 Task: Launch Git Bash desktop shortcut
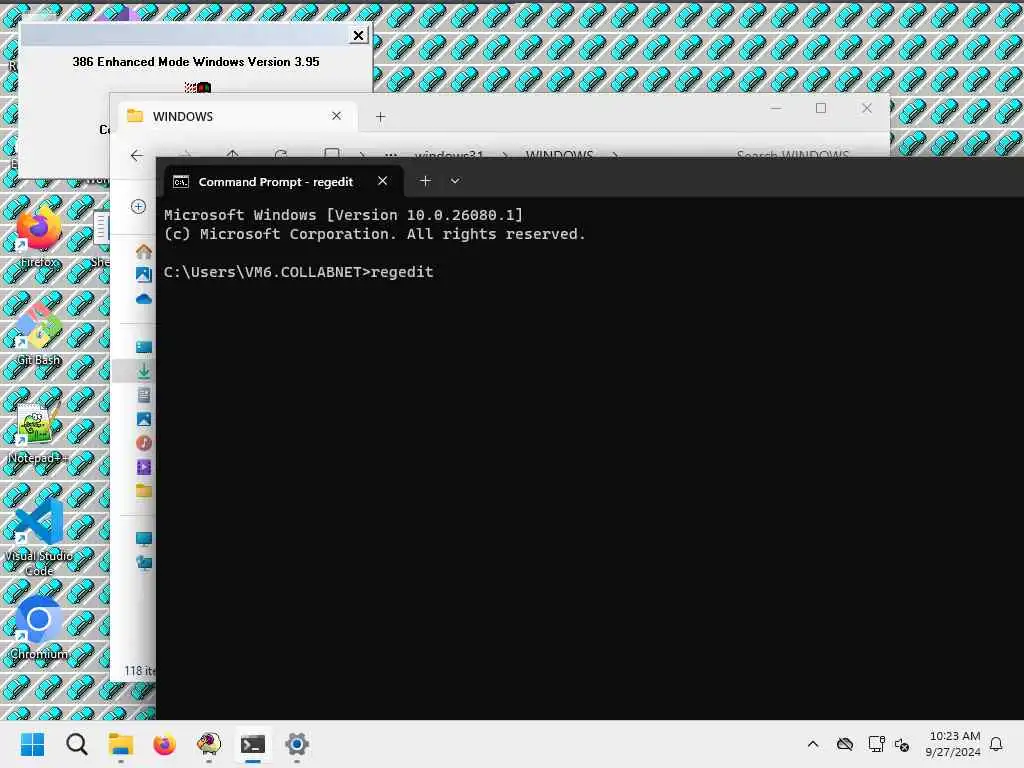point(39,333)
